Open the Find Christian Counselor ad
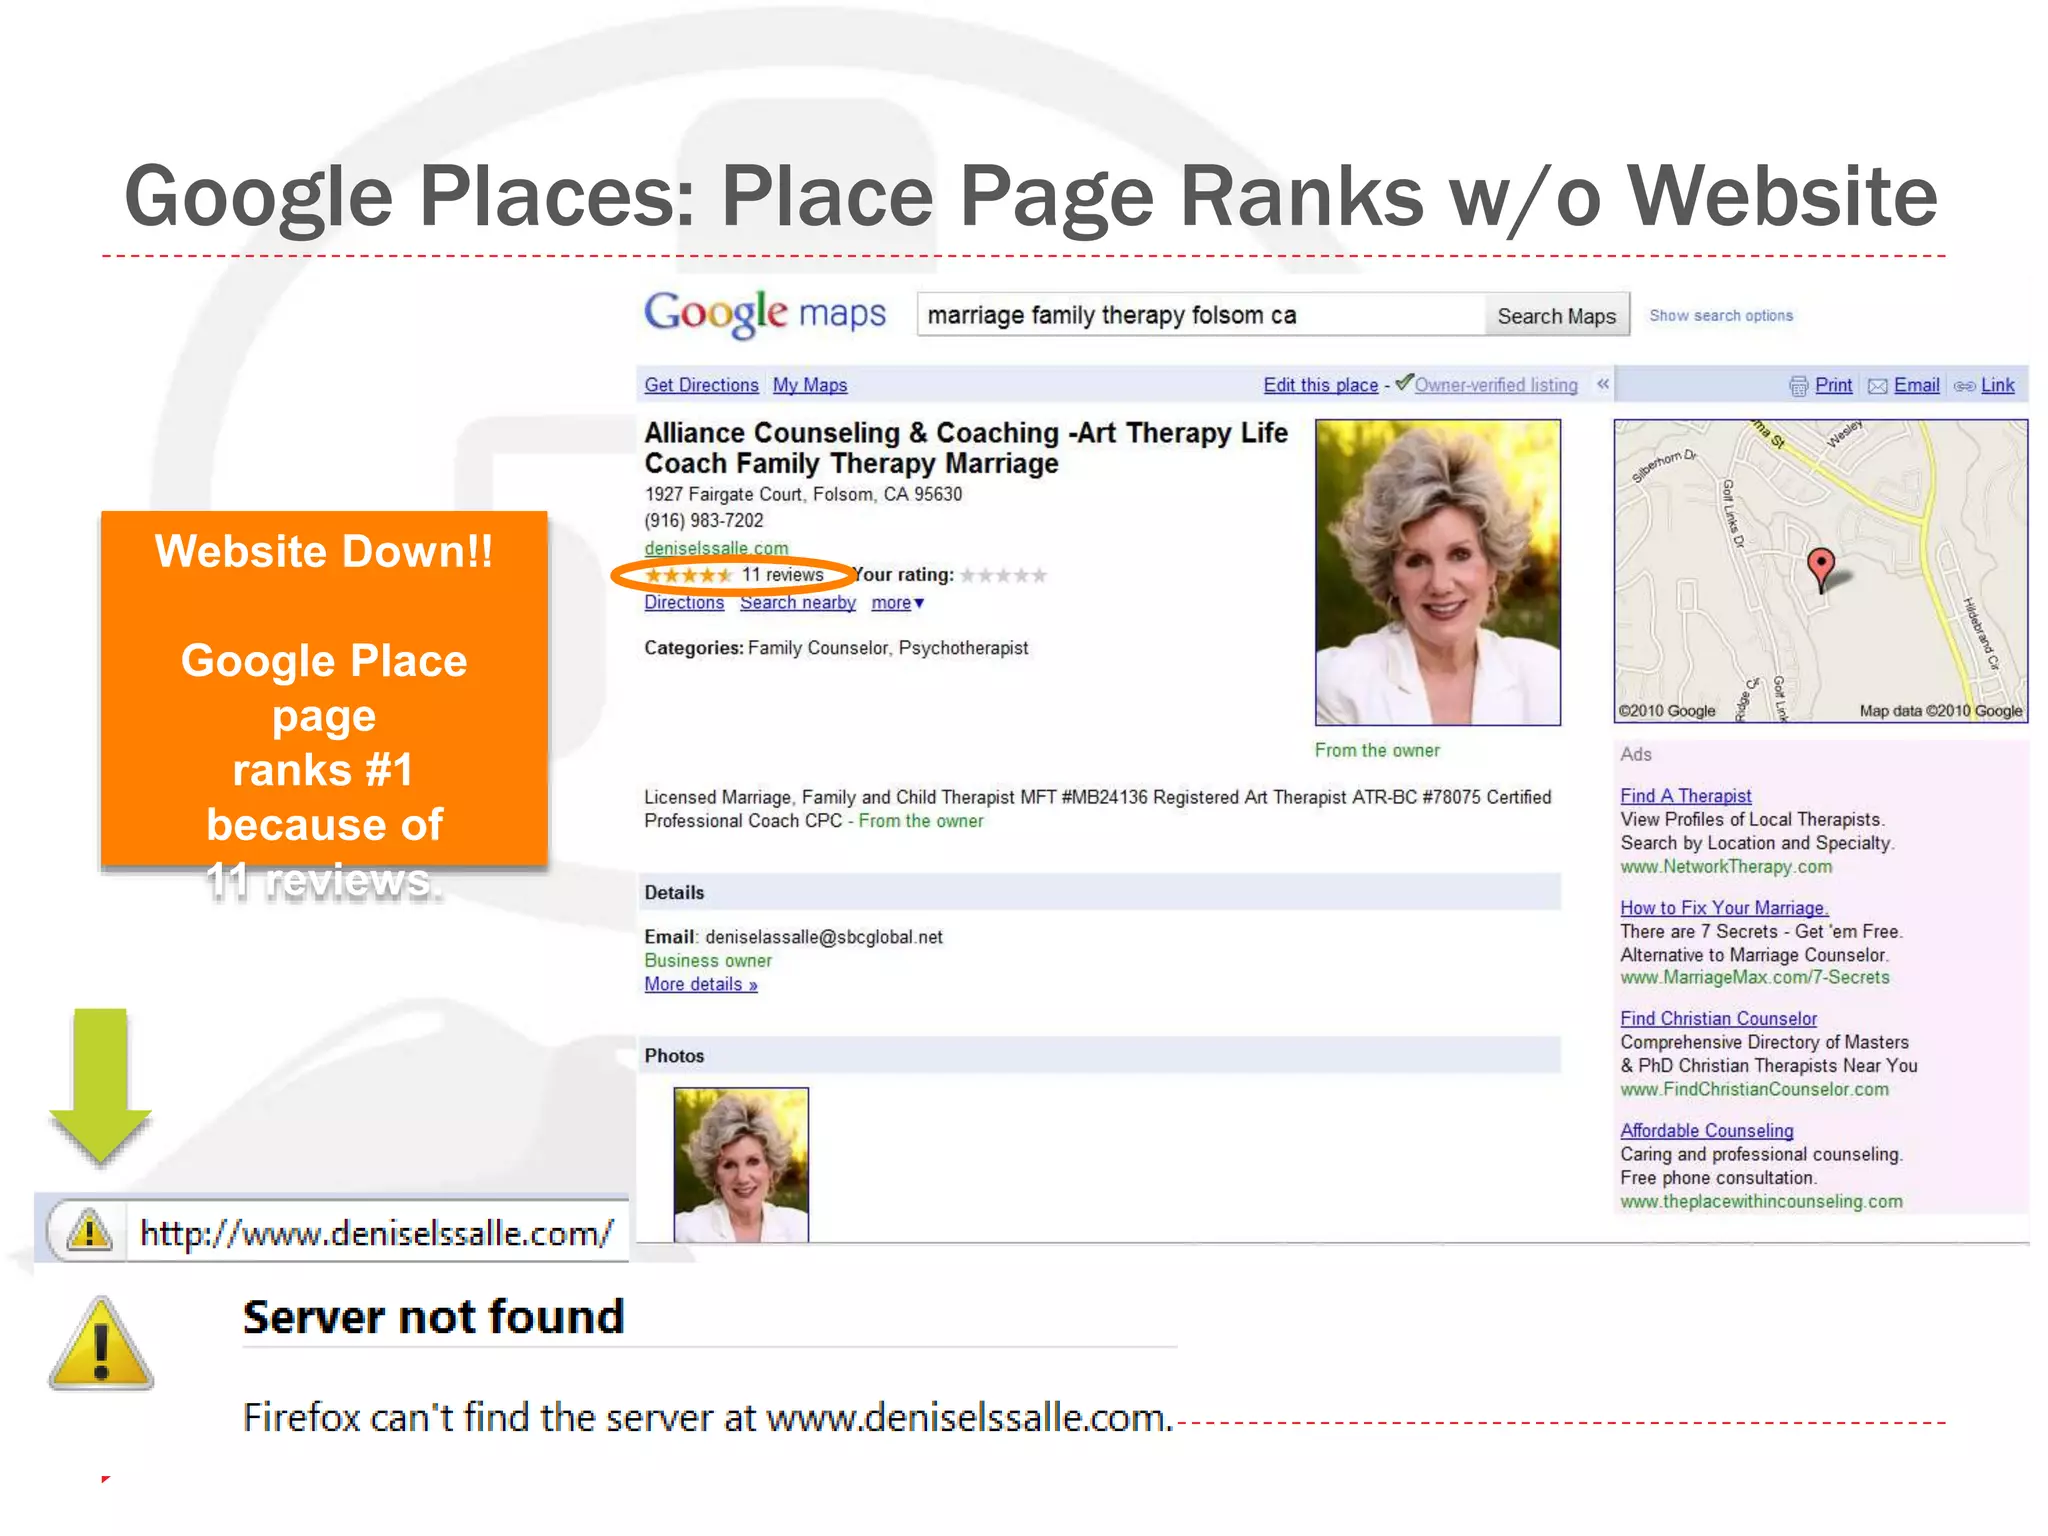This screenshot has width=2048, height=1536. [x=1718, y=1018]
